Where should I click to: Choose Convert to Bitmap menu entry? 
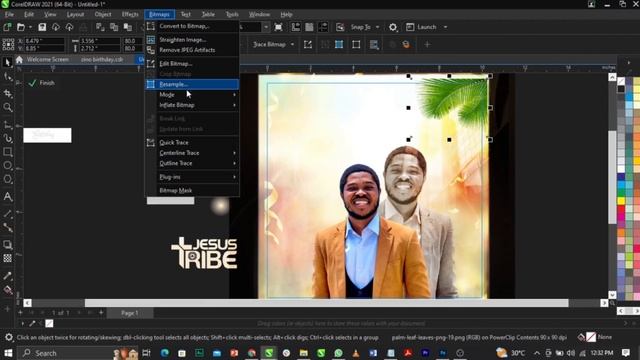pos(192,26)
